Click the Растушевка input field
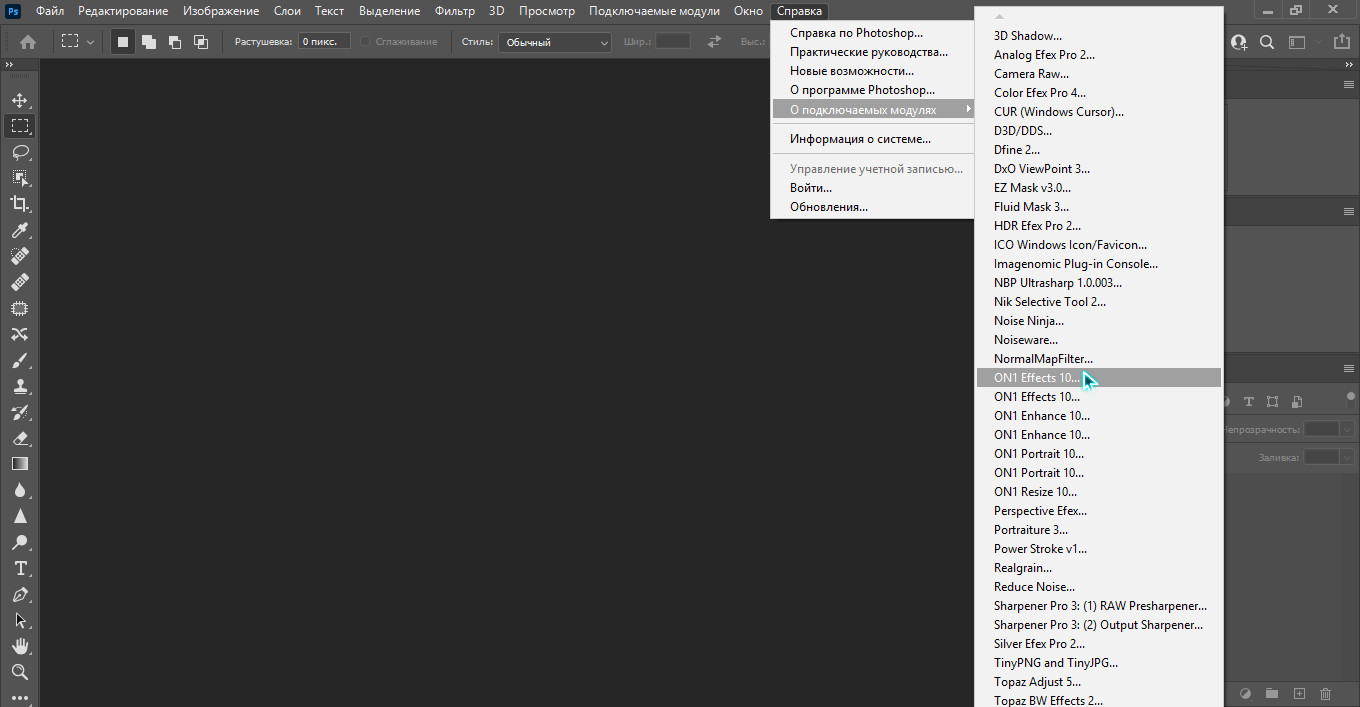1360x707 pixels. click(x=324, y=42)
